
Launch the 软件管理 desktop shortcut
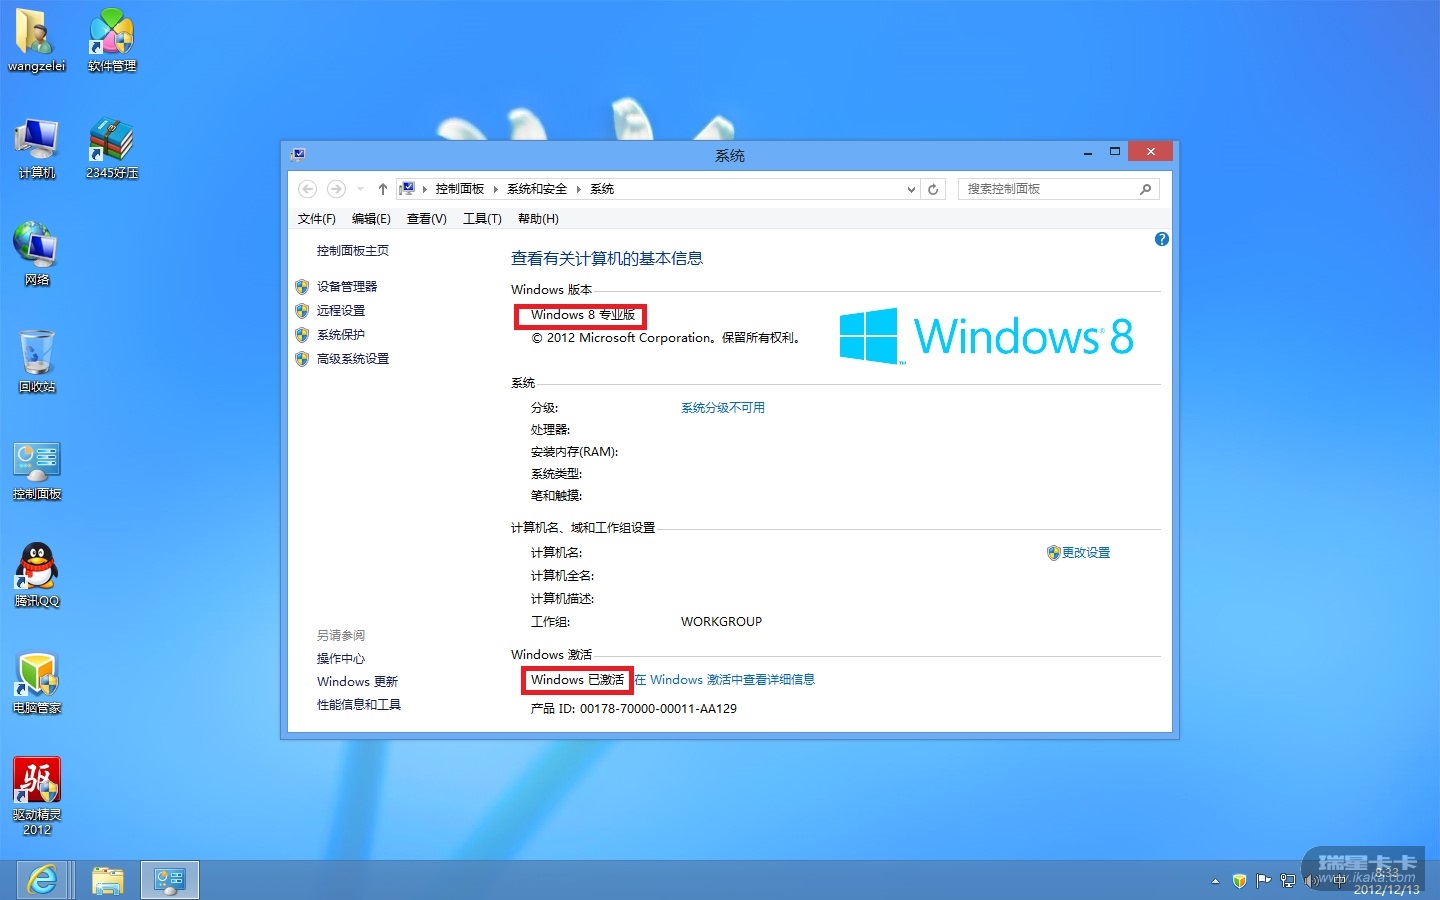[111, 41]
